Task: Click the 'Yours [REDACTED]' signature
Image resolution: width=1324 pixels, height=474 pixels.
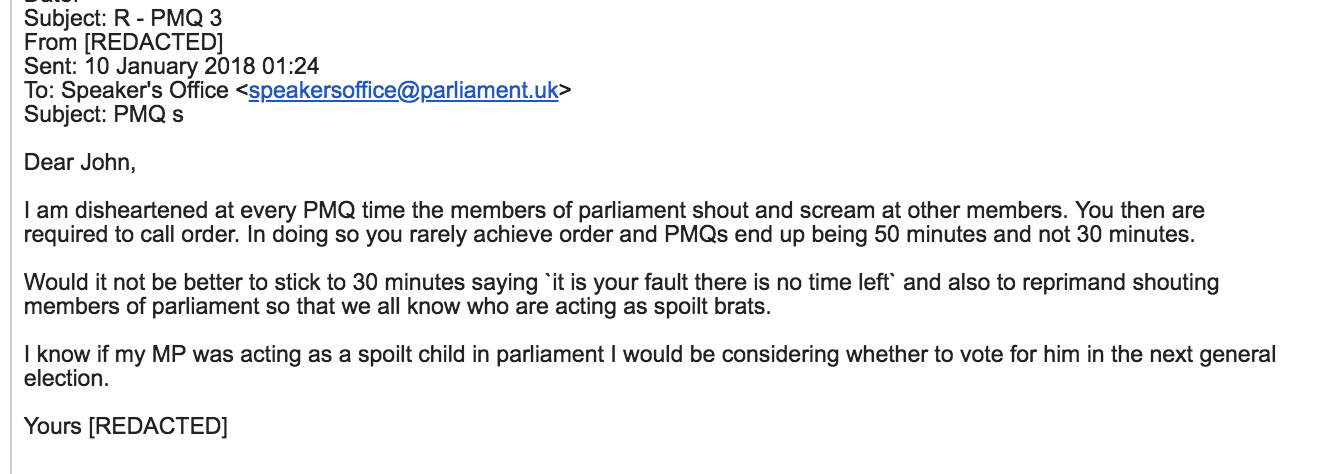Action: pos(126,427)
